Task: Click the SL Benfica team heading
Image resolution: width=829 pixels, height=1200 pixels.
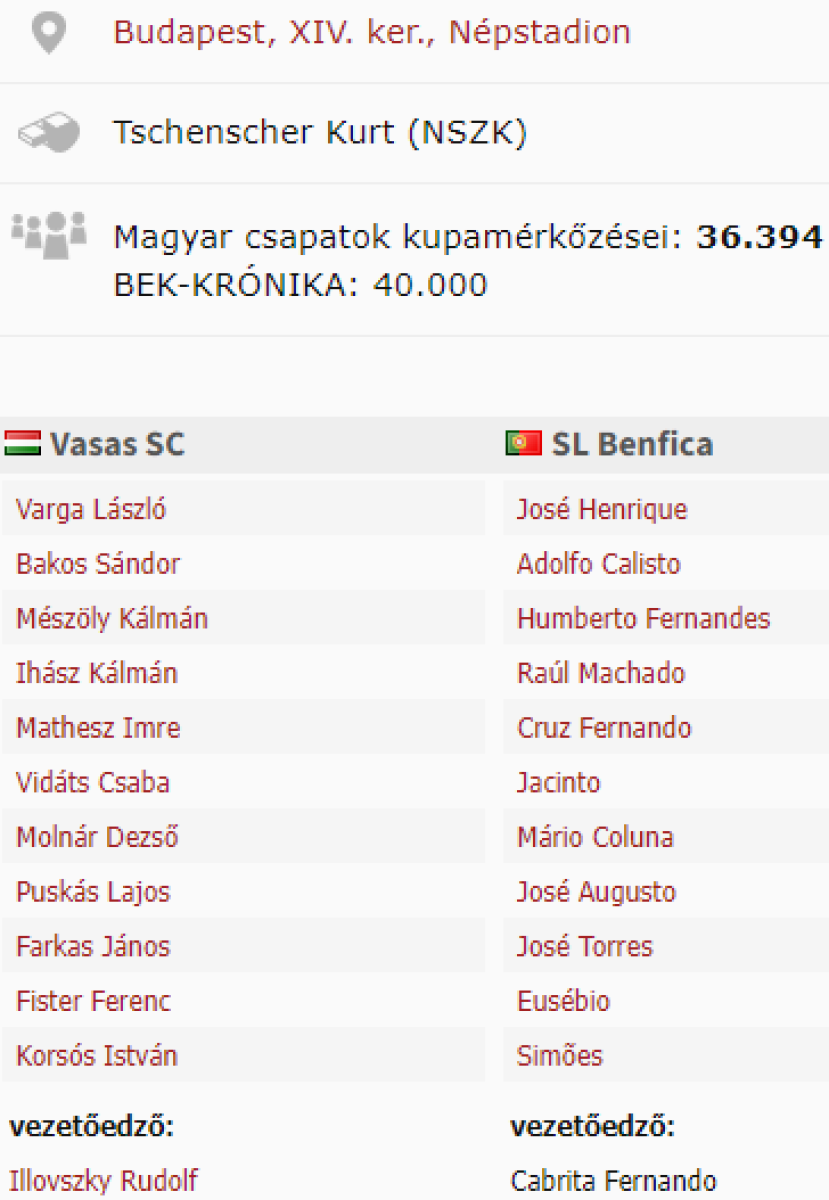Action: 632,444
